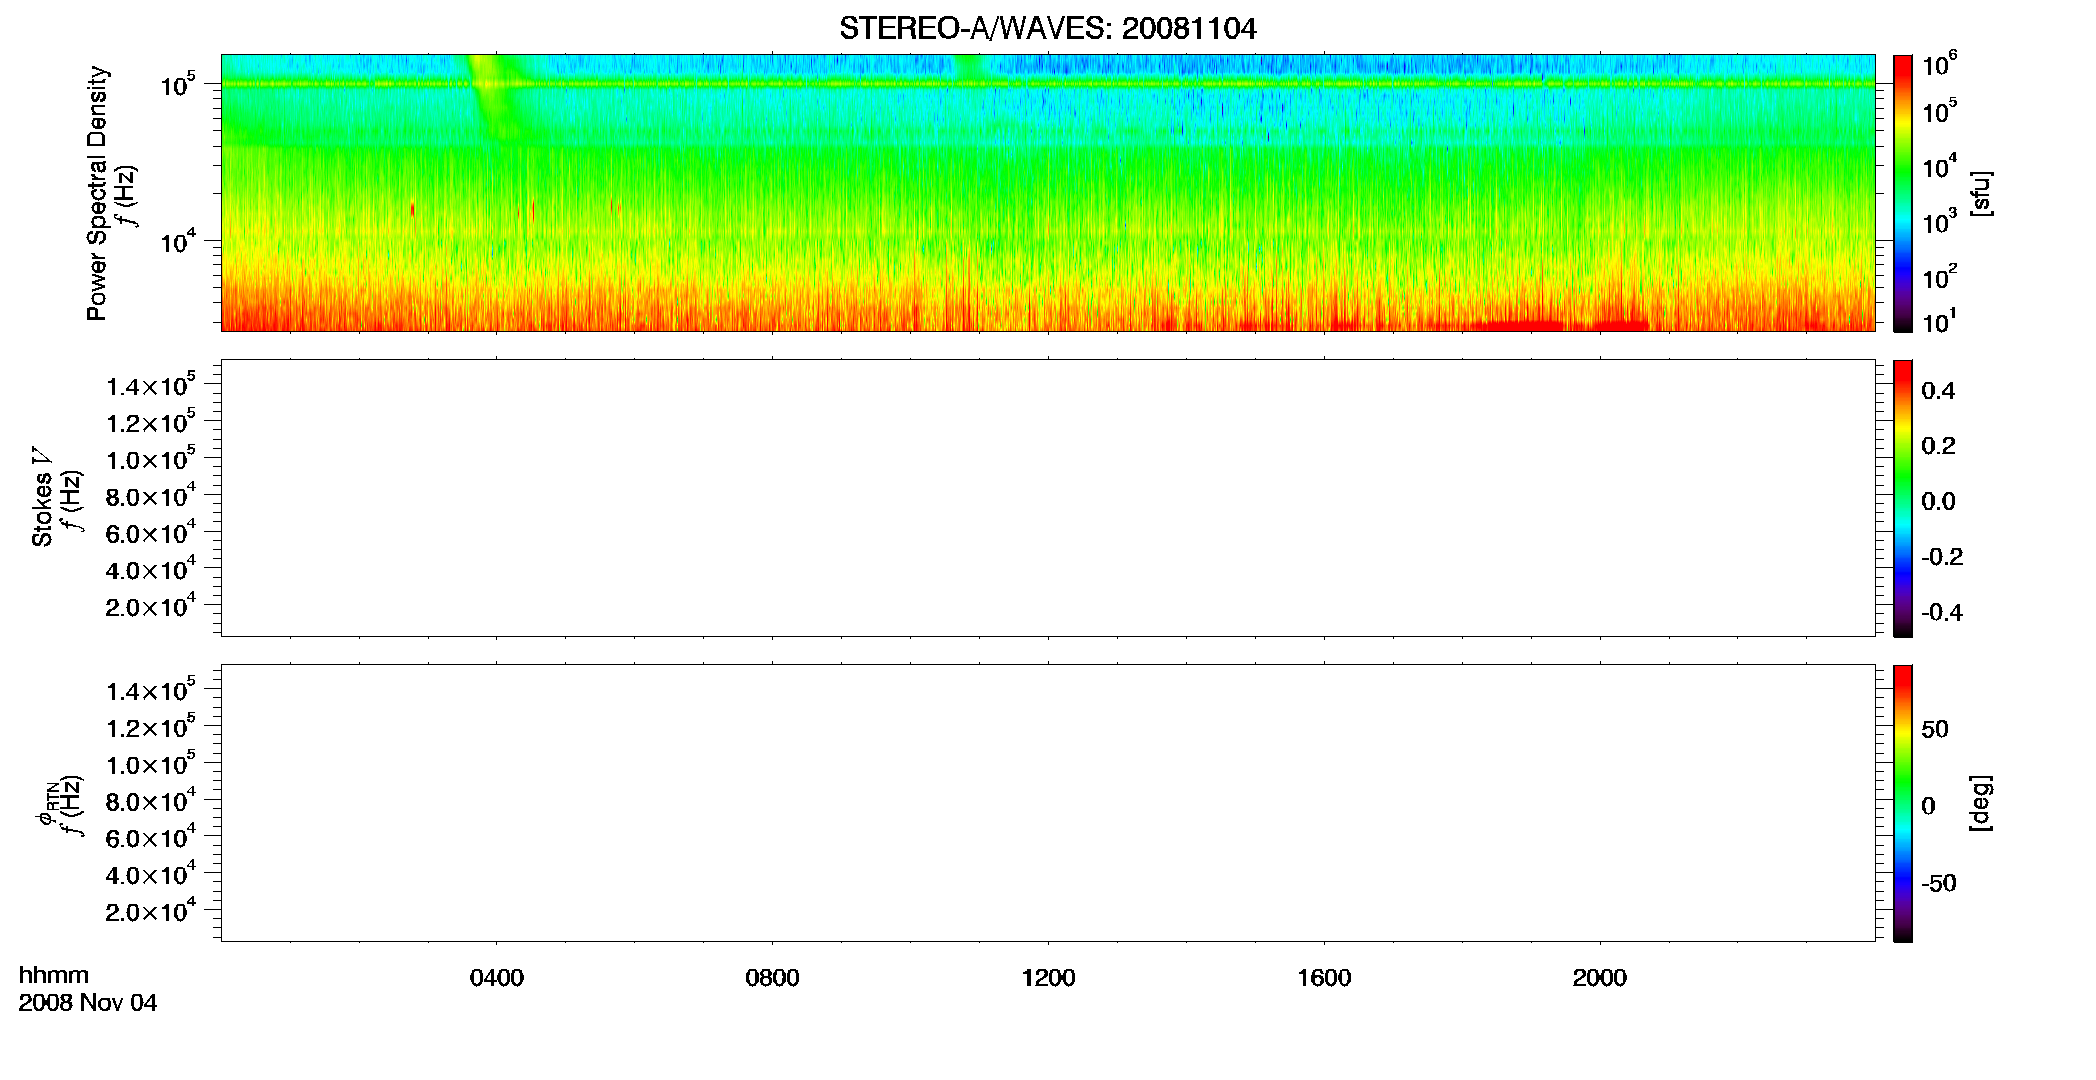Select the 0400 time axis label
Image resolution: width=2096 pixels, height=1080 pixels.
point(497,978)
